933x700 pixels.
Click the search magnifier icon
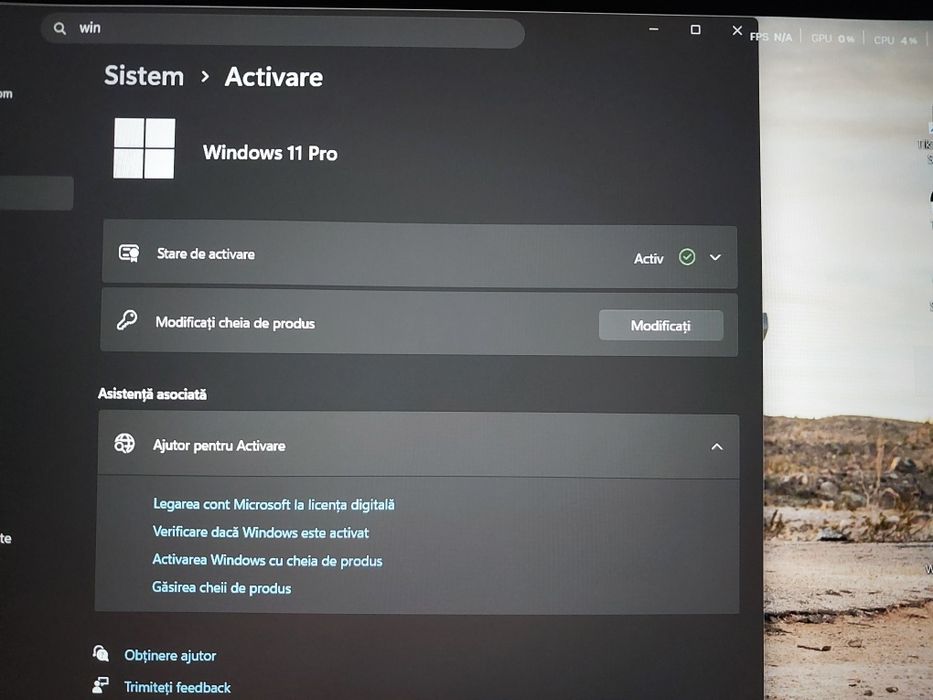(x=60, y=28)
